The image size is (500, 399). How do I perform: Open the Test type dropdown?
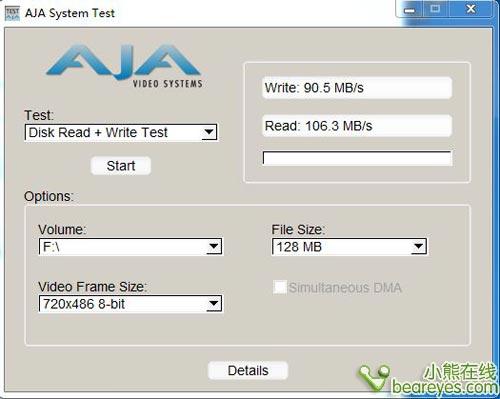(121, 133)
